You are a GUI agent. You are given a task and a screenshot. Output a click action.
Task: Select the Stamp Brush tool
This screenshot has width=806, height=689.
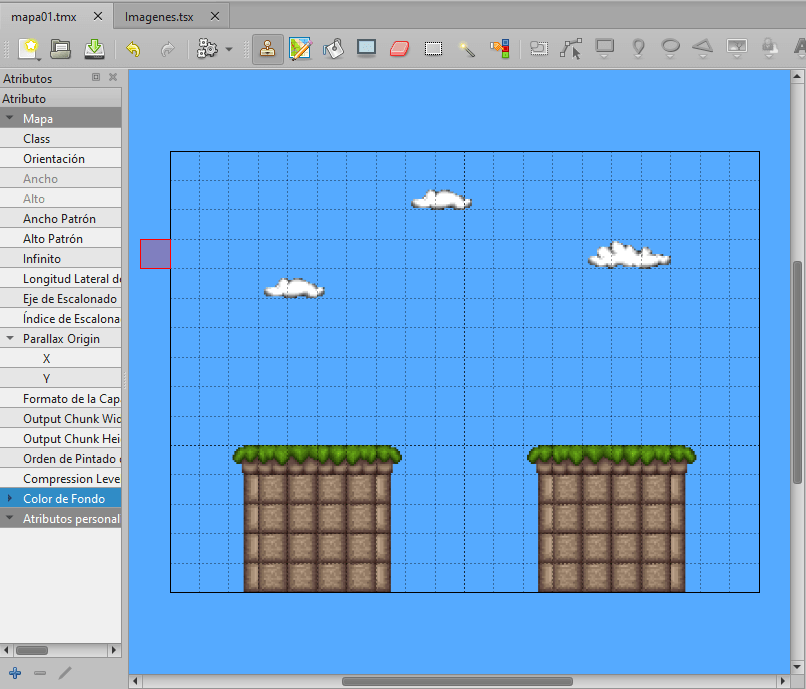(267, 48)
